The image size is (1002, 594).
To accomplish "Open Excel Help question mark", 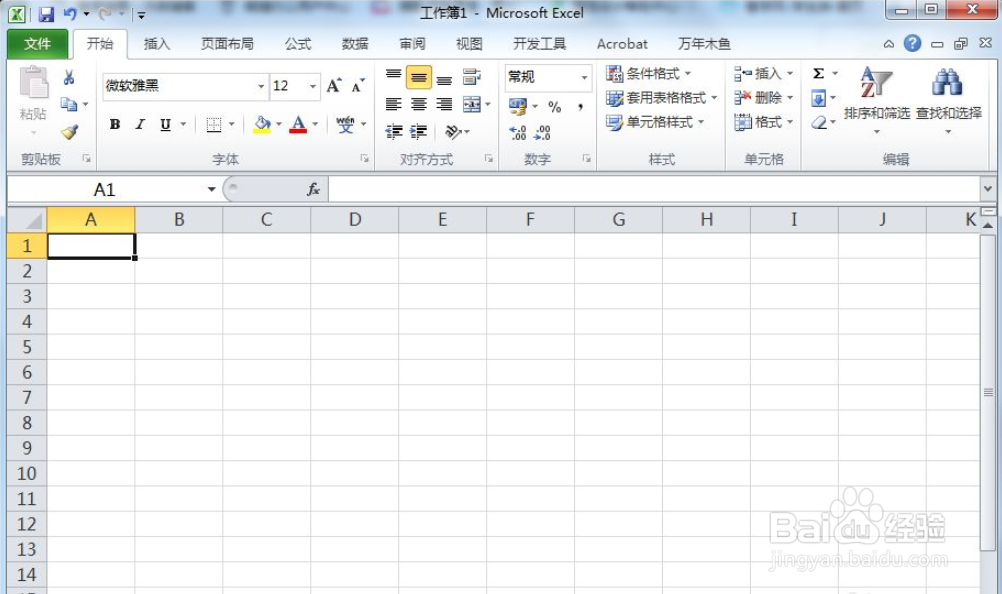I will (x=912, y=43).
